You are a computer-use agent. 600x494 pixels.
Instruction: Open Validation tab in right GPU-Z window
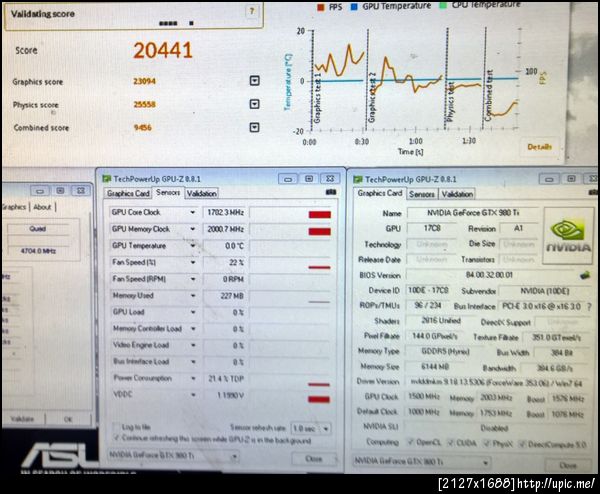point(457,194)
